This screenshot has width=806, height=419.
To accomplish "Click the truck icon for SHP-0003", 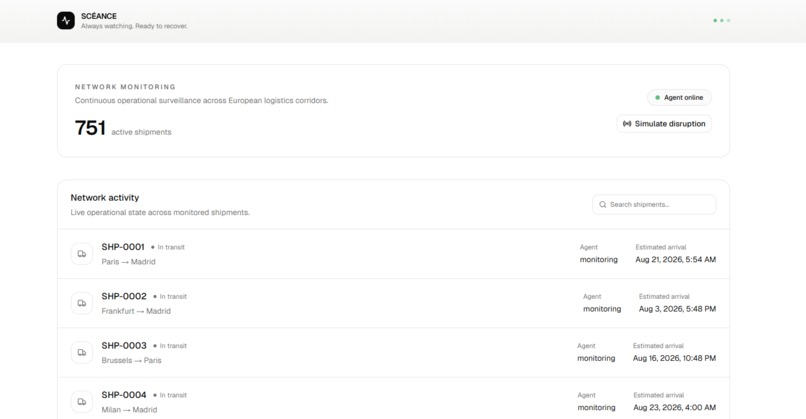I will tap(82, 353).
